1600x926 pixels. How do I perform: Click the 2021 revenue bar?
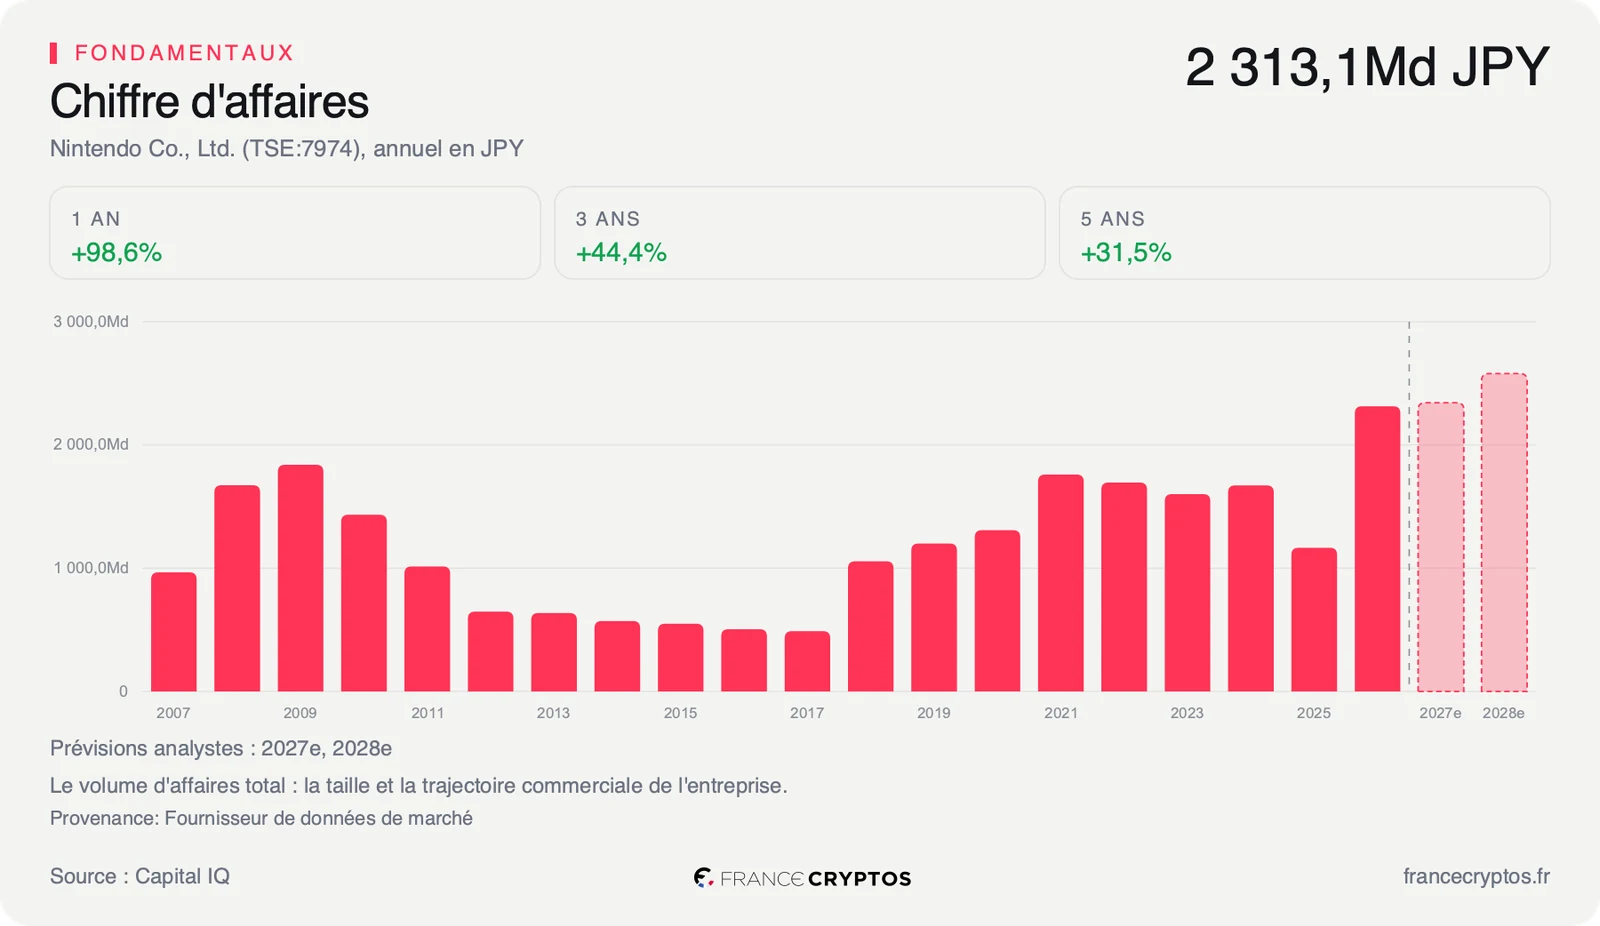point(1061,583)
